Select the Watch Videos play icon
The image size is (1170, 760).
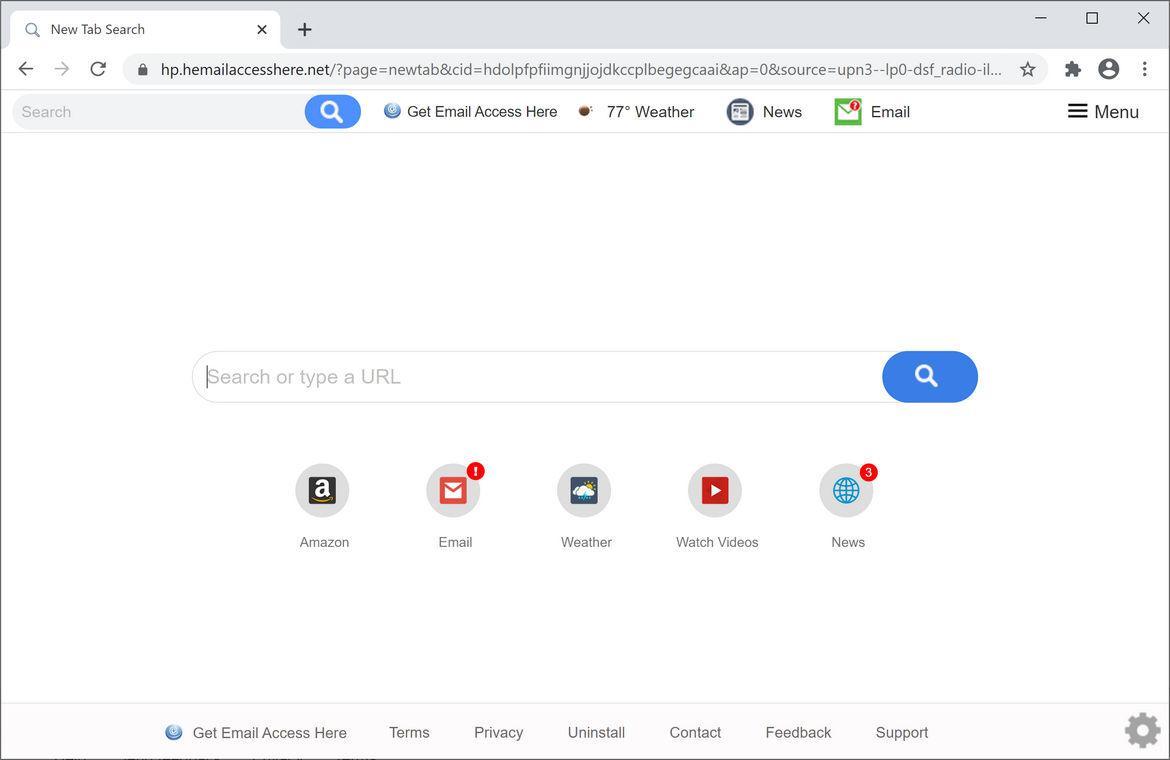click(x=715, y=490)
